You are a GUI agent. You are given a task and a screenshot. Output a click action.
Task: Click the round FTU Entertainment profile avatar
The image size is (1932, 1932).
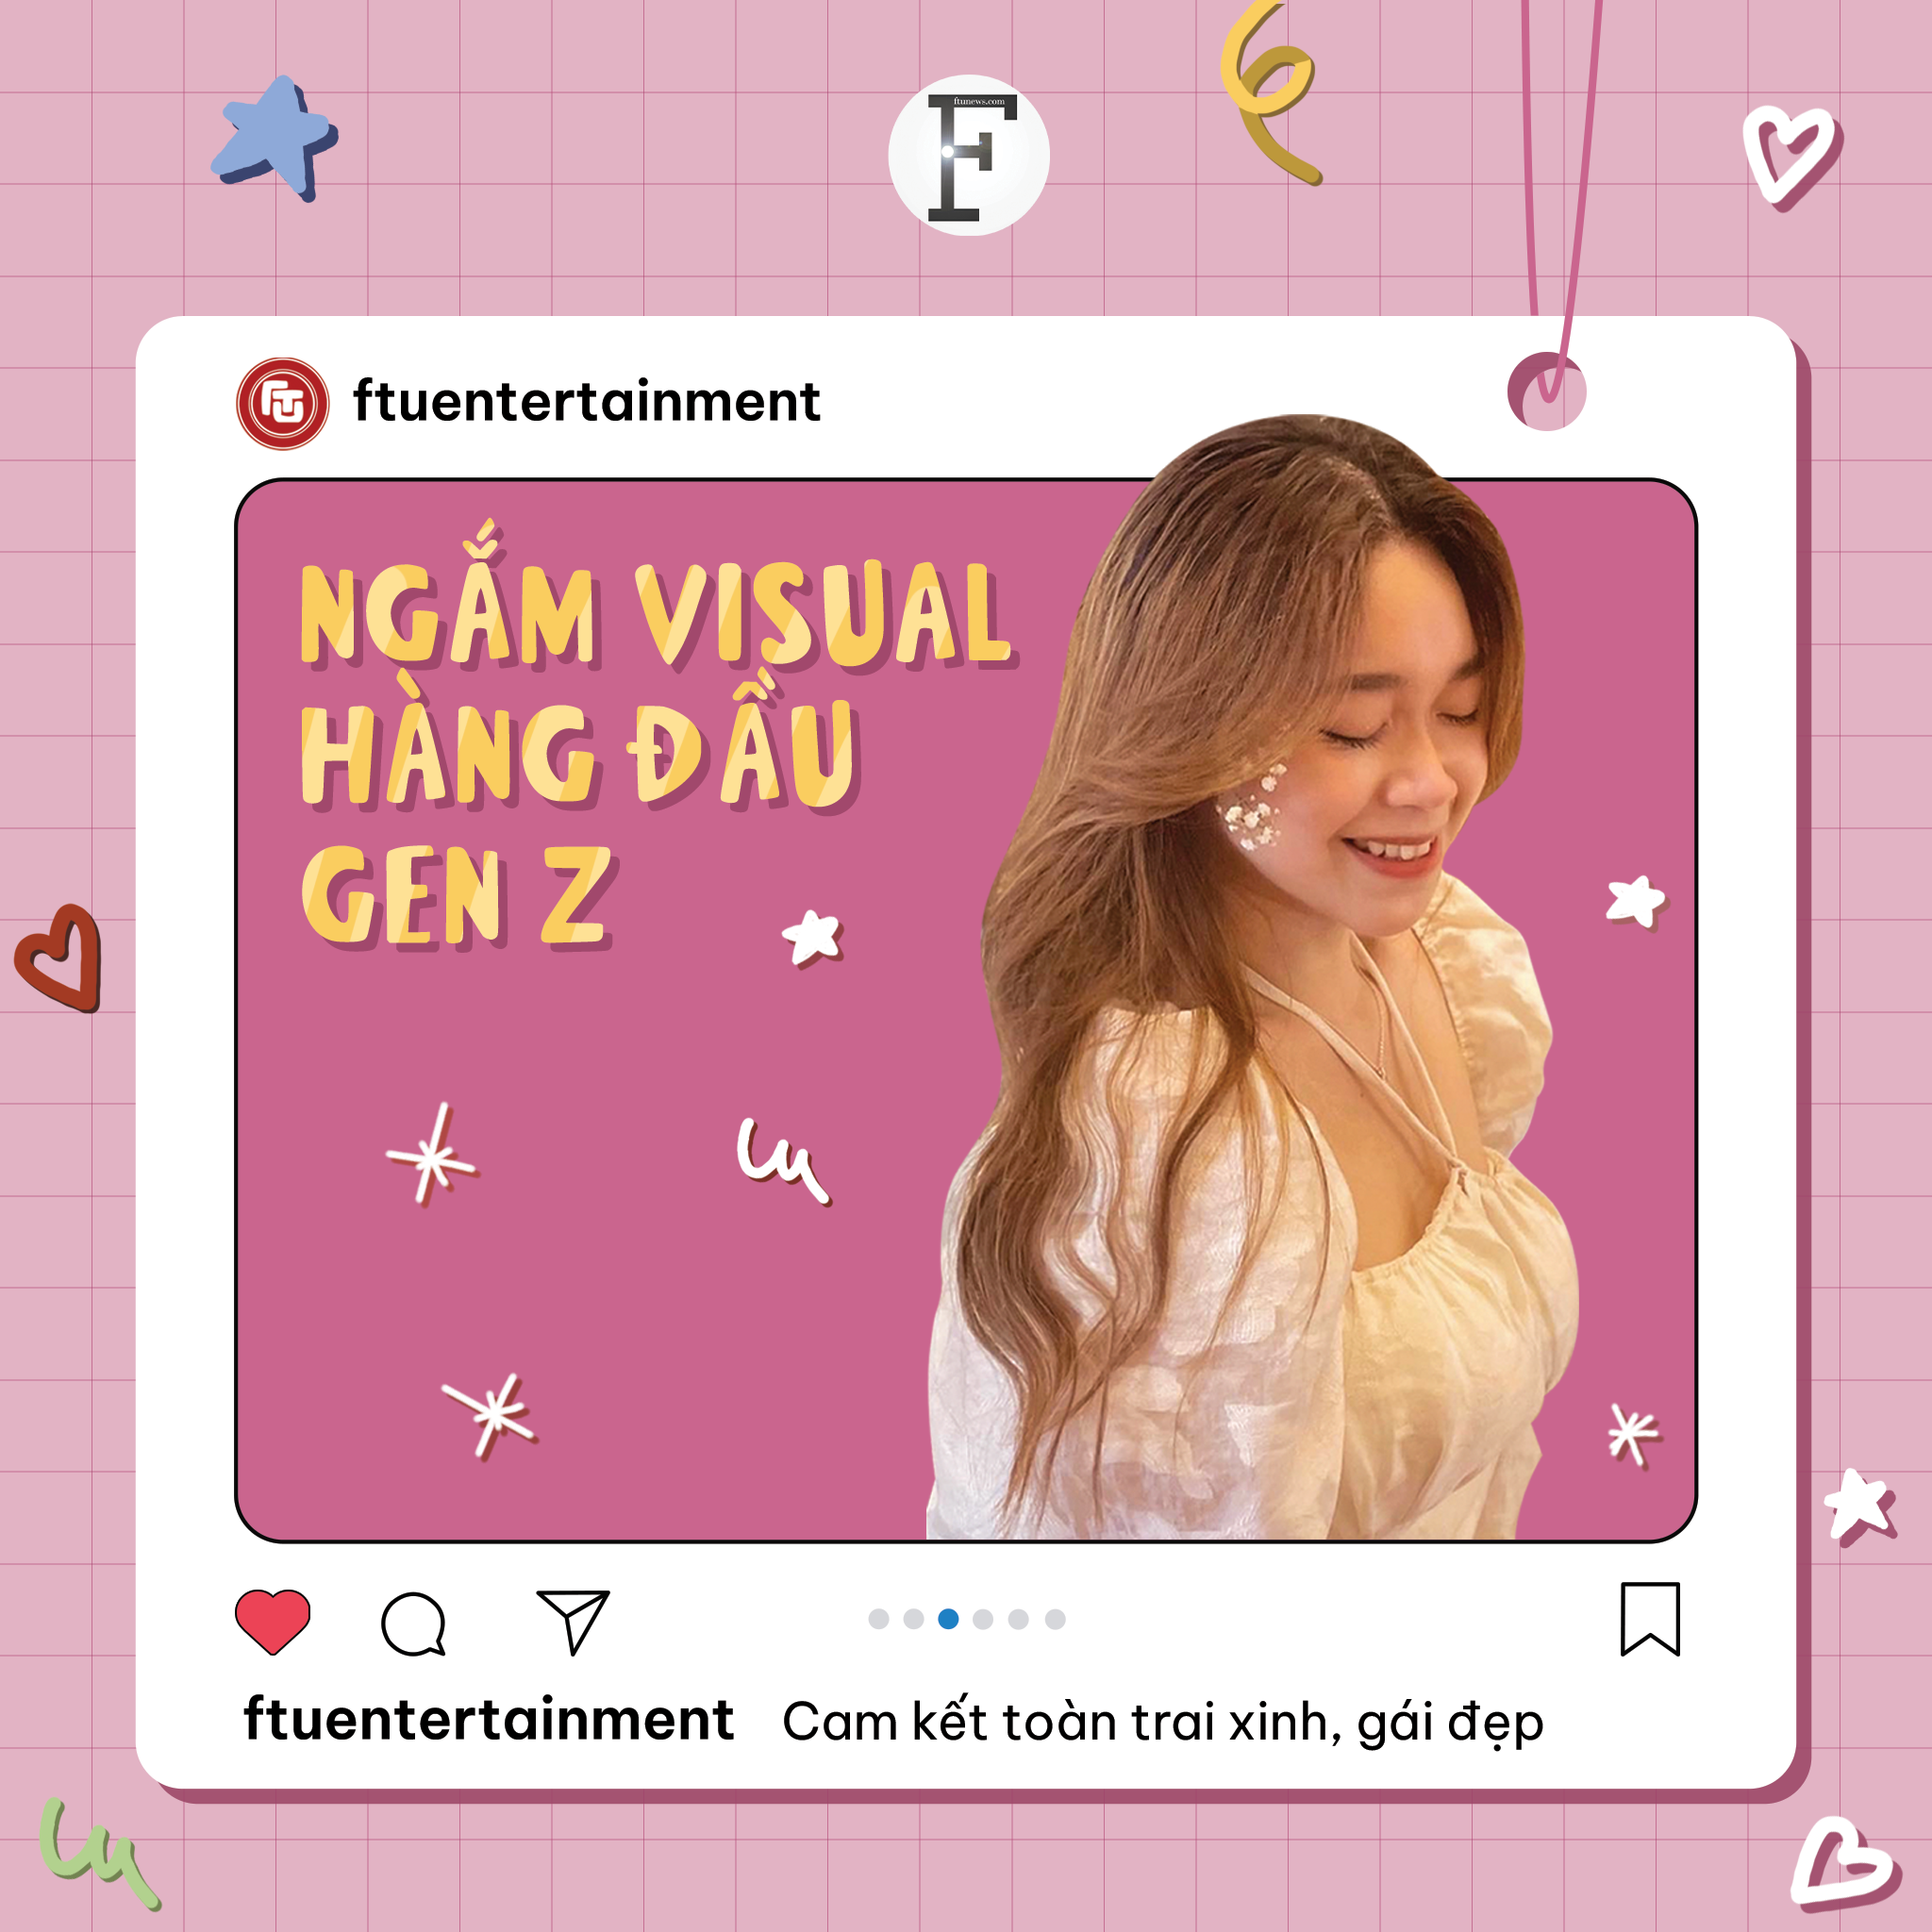pyautogui.click(x=282, y=403)
